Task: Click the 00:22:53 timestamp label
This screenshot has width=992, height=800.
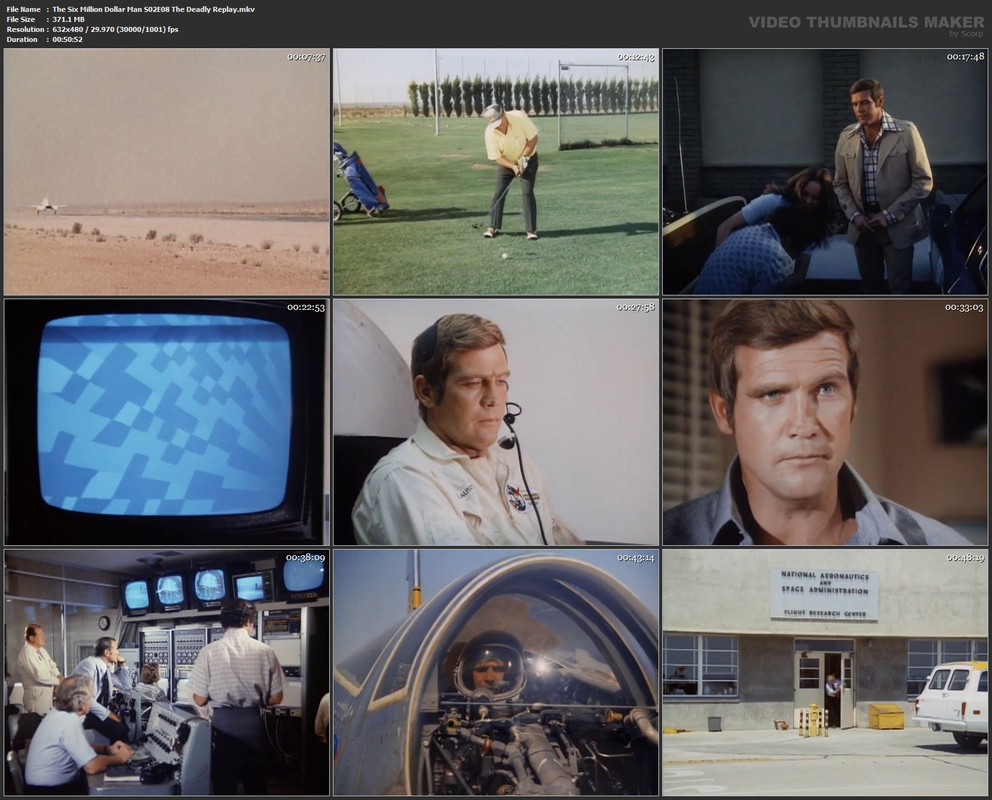Action: (x=306, y=307)
